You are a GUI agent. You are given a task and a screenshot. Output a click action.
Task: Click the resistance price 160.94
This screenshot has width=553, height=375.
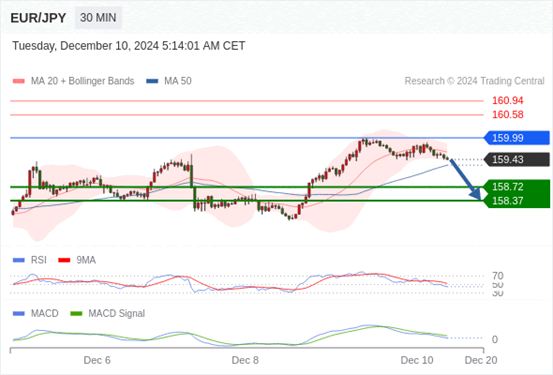[508, 101]
